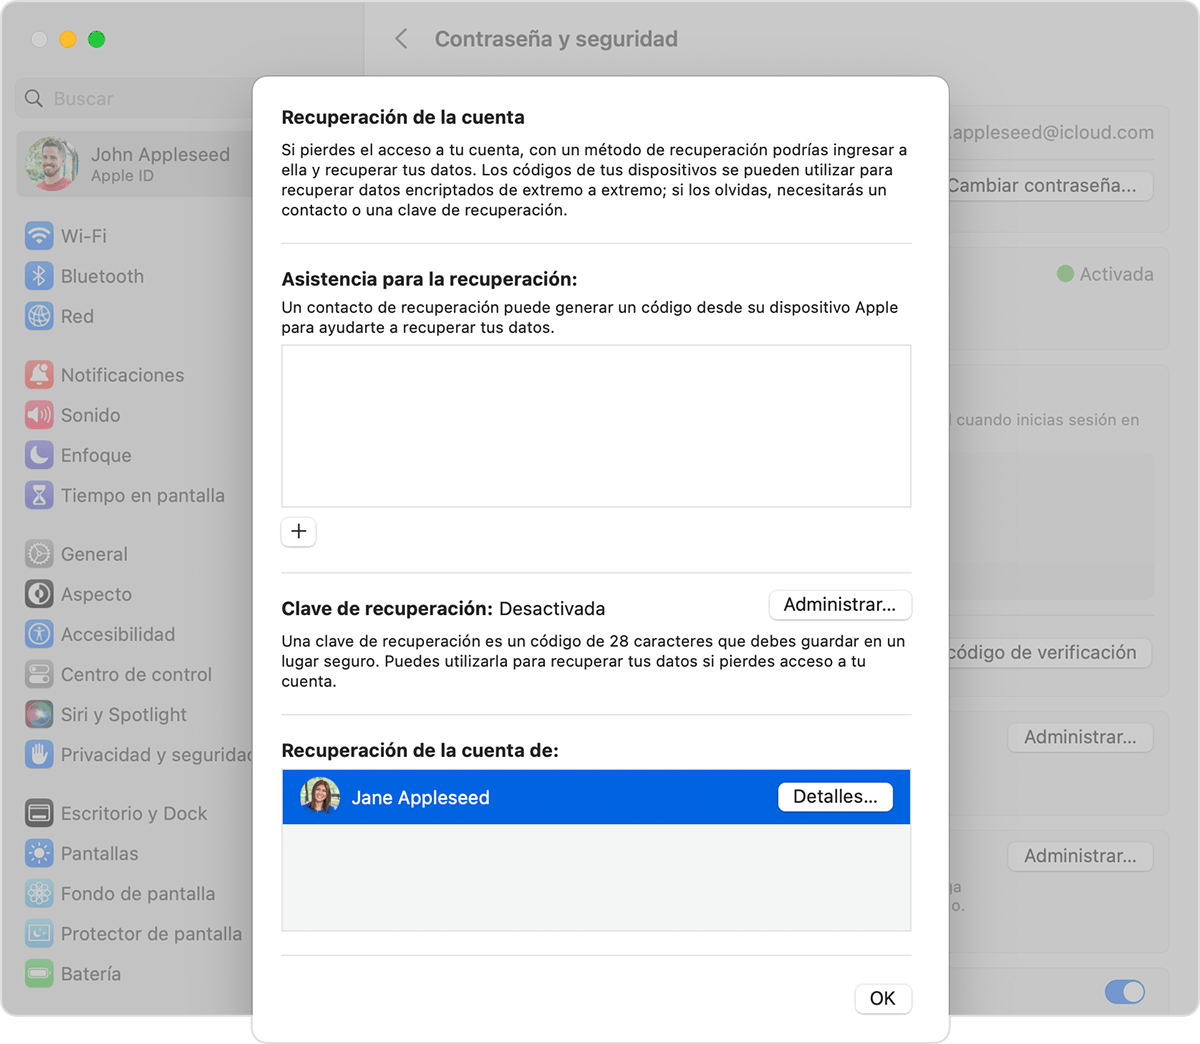Go back using the left chevron

(x=401, y=39)
